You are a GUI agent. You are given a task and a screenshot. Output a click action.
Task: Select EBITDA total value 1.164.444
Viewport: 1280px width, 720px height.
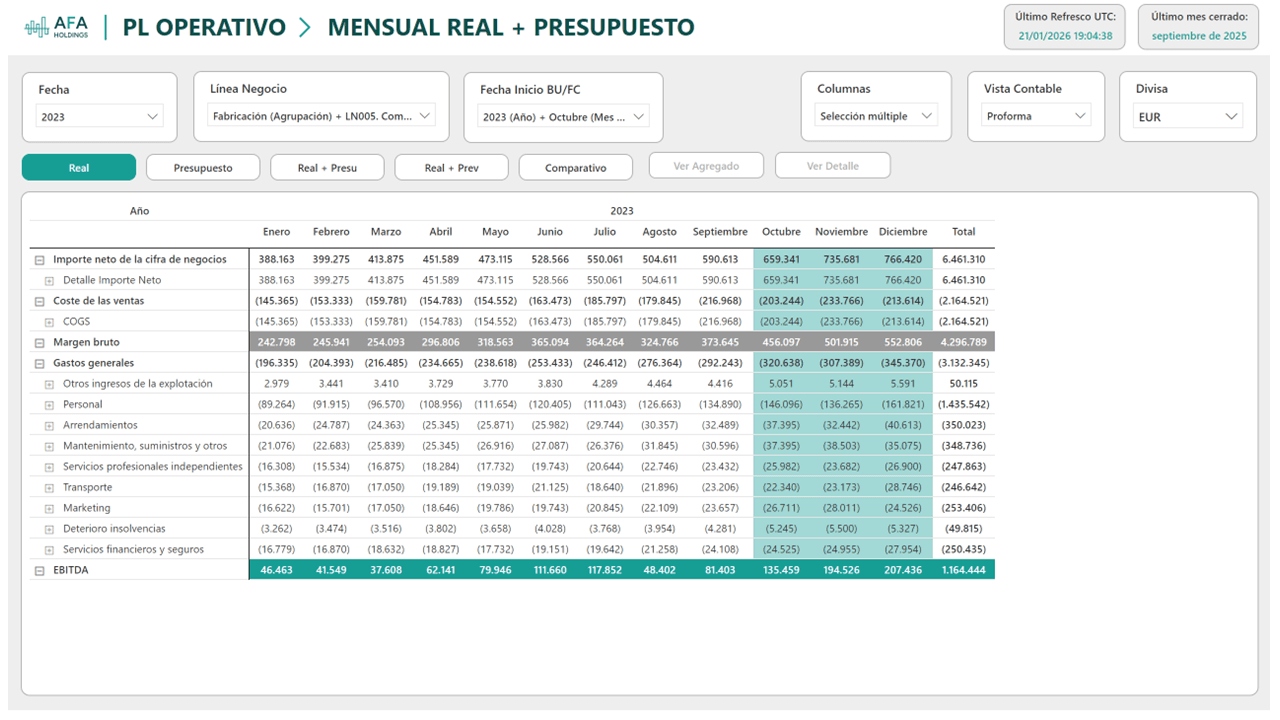[963, 570]
